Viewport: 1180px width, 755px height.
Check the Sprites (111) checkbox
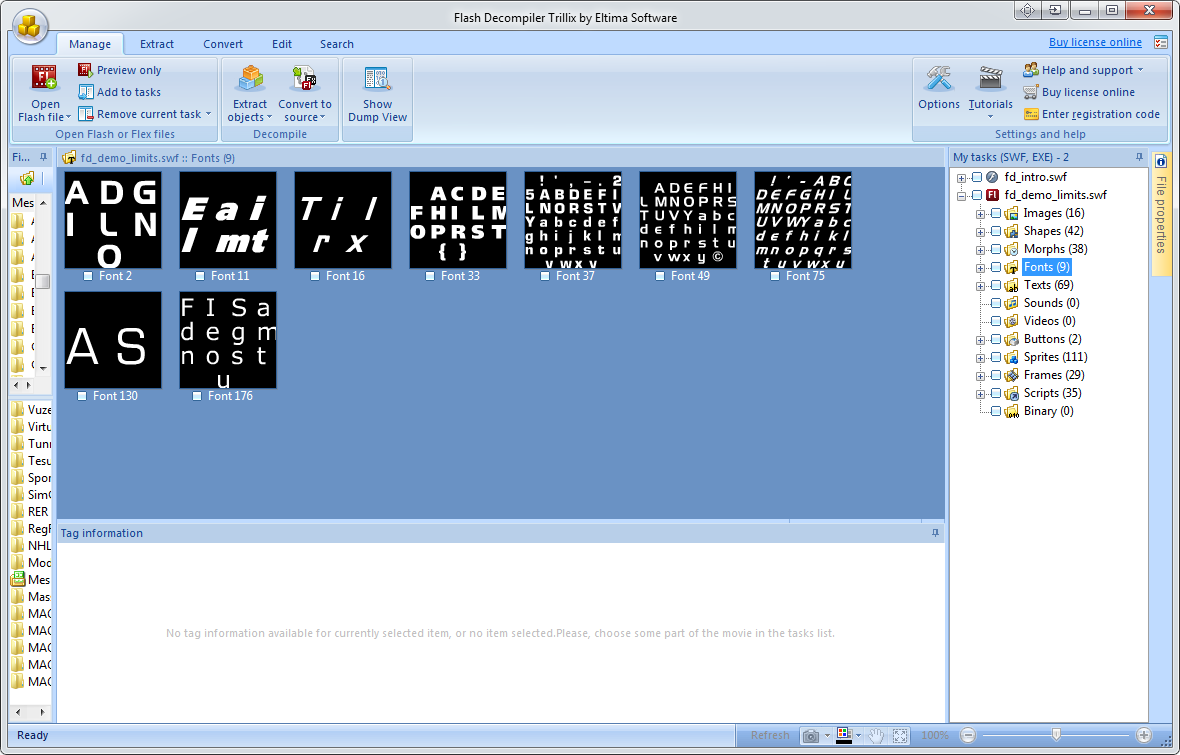996,357
